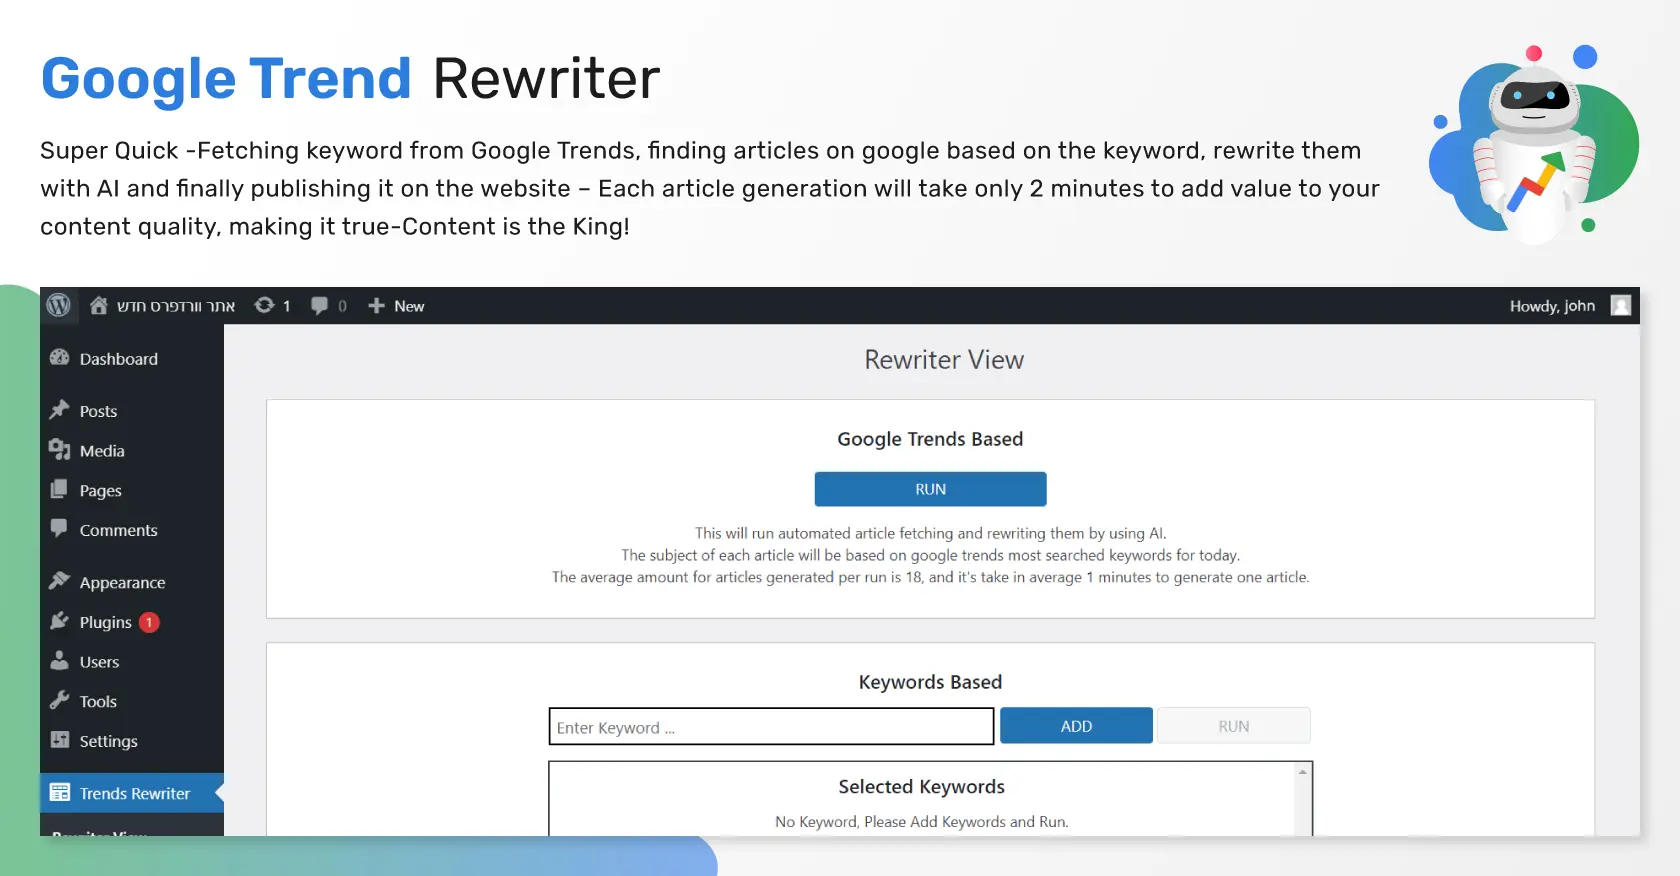
Task: Click the Keywords Based RUN button
Action: tap(1233, 726)
